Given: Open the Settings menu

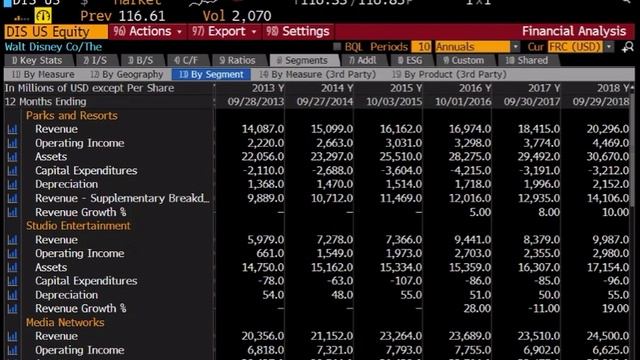Looking at the screenshot, I should tap(298, 31).
